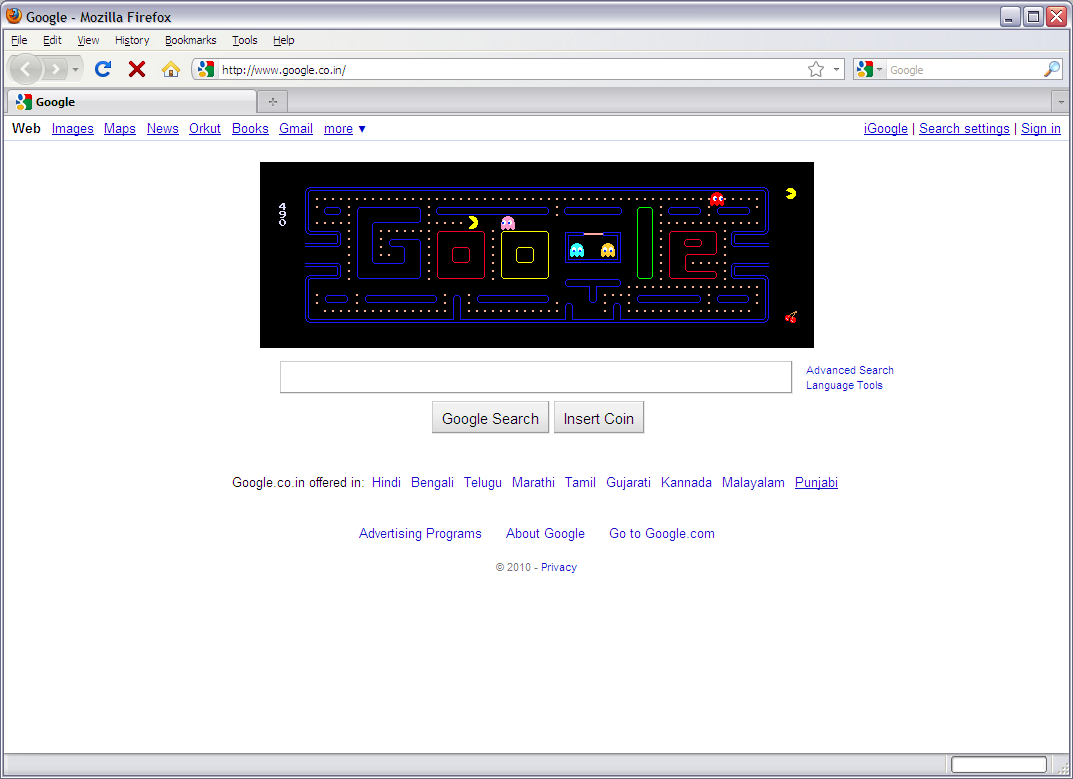Viewport: 1073px width, 779px height.
Task: Stop loading with the red X
Action: tap(137, 69)
